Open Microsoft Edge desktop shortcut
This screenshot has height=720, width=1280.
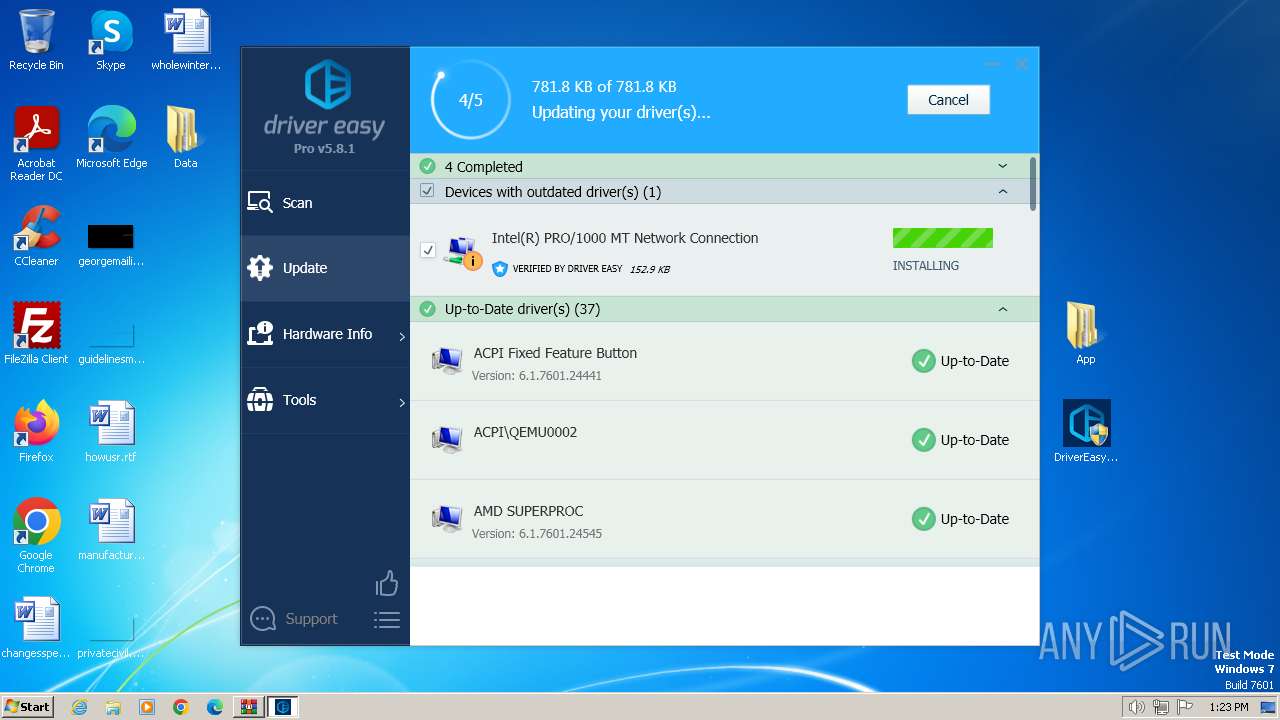coord(111,138)
